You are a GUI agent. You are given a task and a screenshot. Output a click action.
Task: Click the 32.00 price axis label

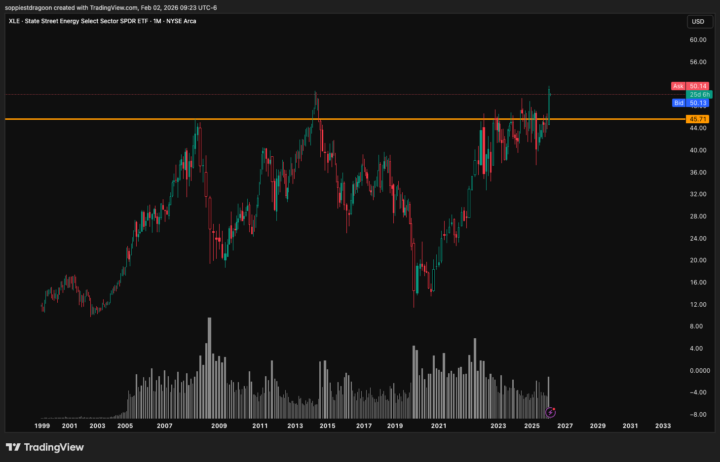tap(698, 194)
